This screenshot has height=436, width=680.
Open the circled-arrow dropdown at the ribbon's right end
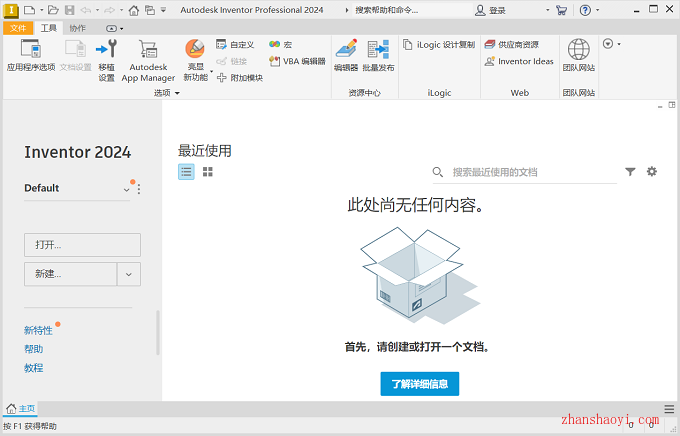[611, 44]
